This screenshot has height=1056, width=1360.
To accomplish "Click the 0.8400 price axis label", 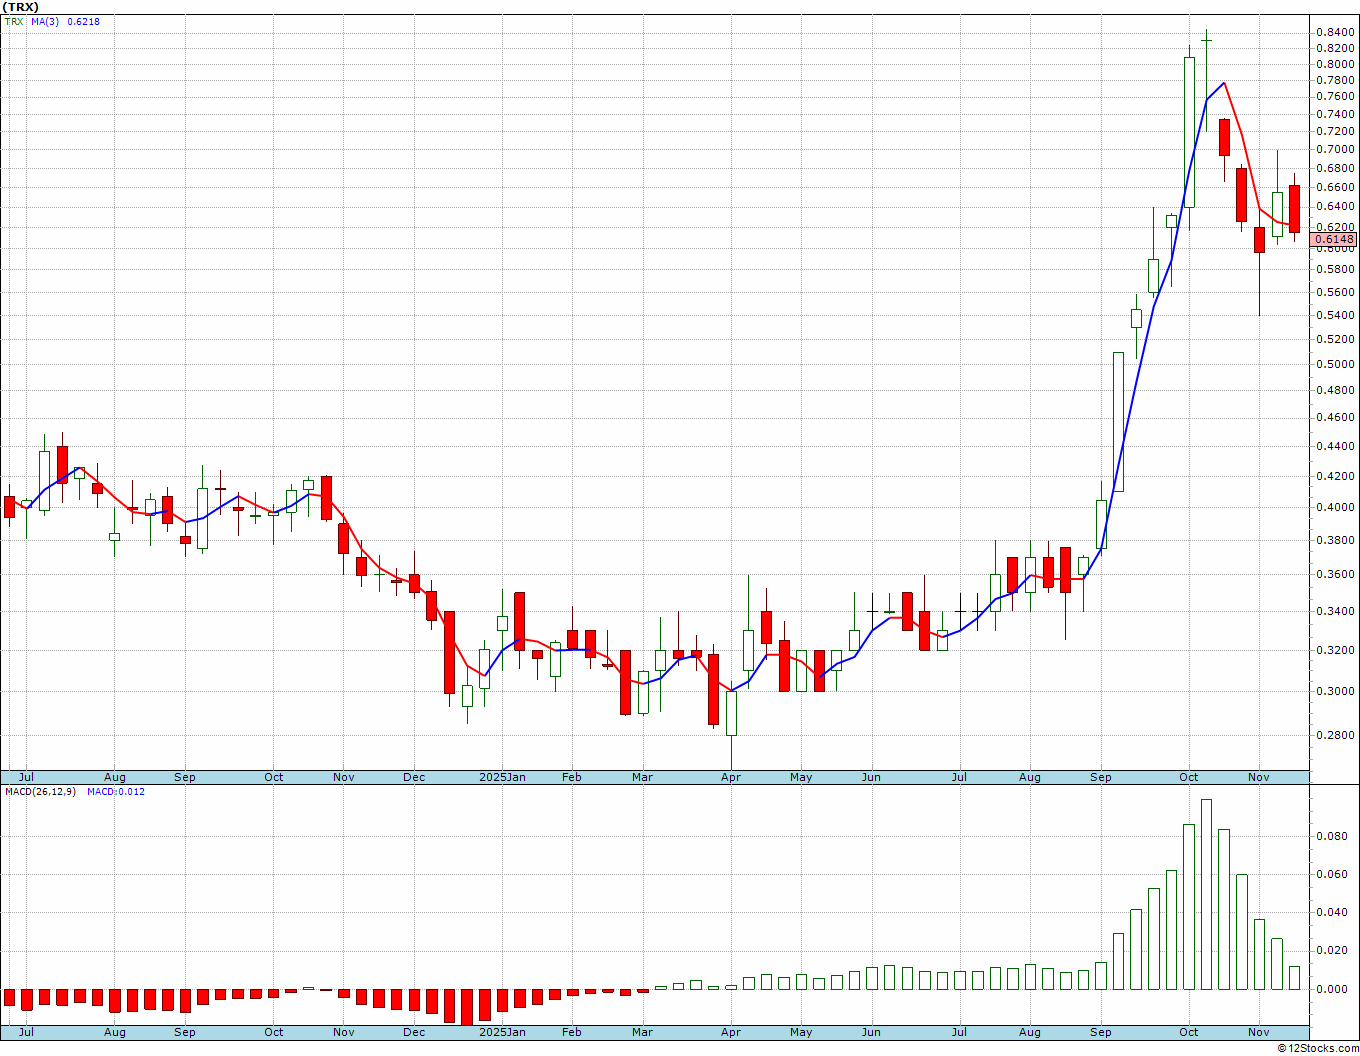I will [1335, 33].
